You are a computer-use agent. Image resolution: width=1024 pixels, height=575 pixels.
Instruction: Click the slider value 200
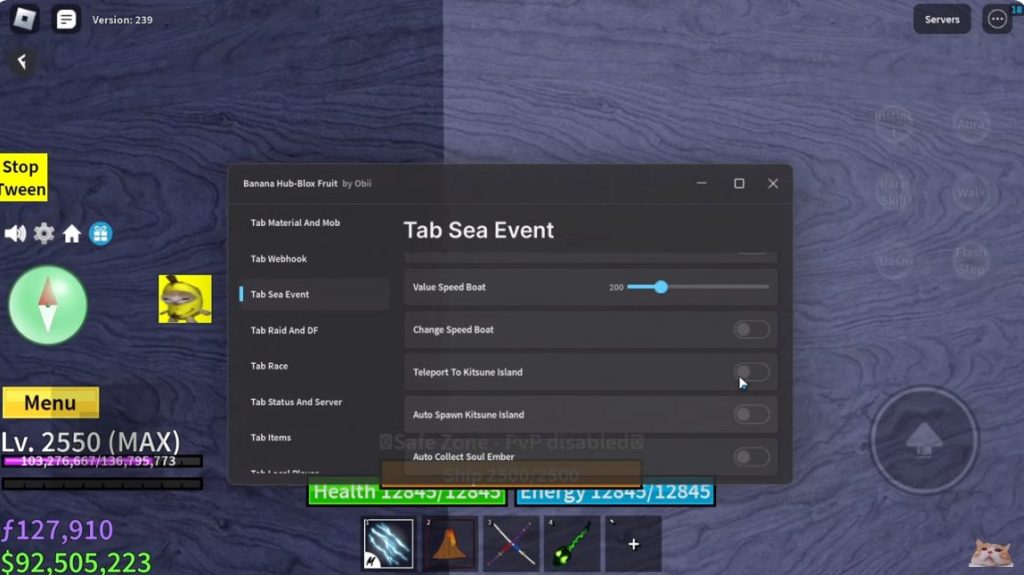coord(616,288)
